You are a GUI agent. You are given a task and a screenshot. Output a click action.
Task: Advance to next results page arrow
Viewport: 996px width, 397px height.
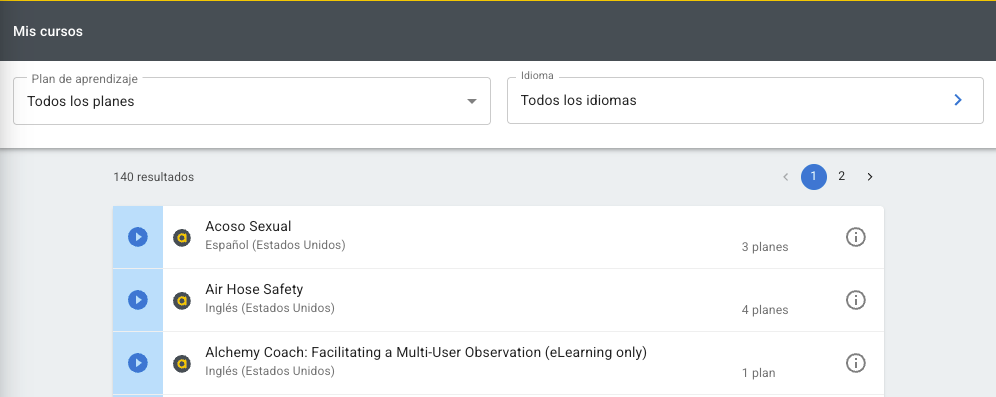tap(870, 177)
